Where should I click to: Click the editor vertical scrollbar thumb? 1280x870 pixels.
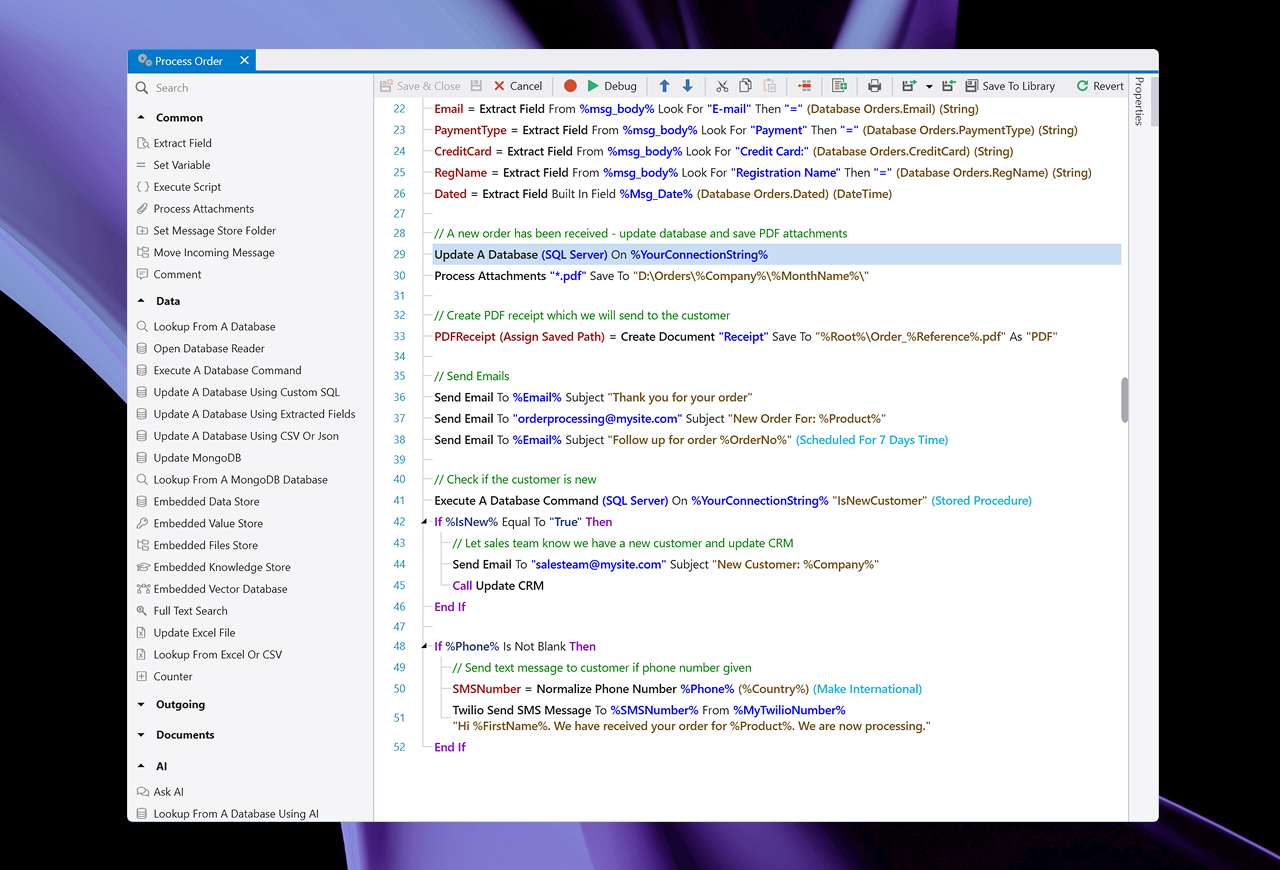(x=1124, y=400)
